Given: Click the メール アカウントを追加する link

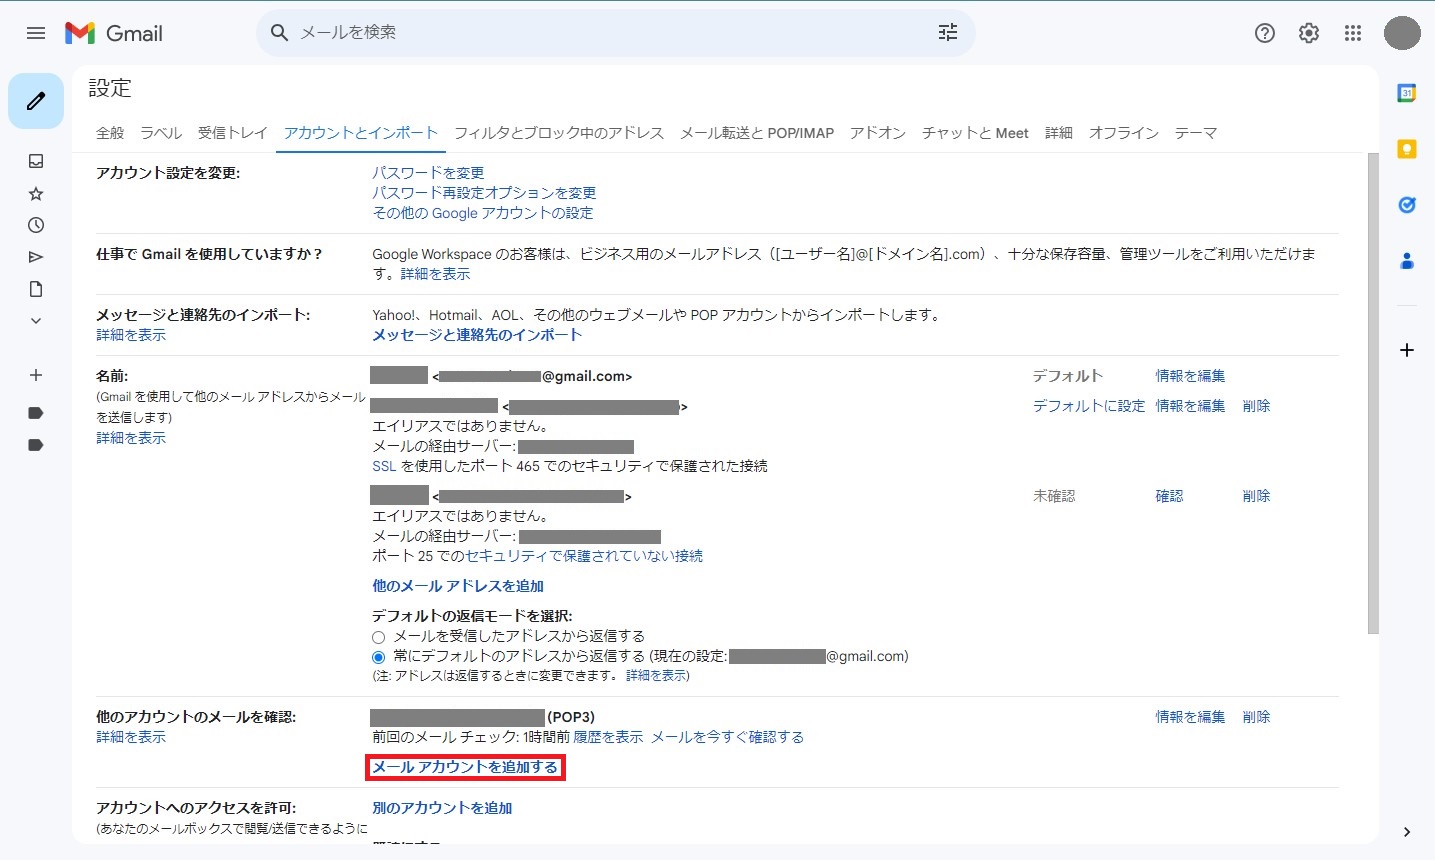Looking at the screenshot, I should coord(465,767).
